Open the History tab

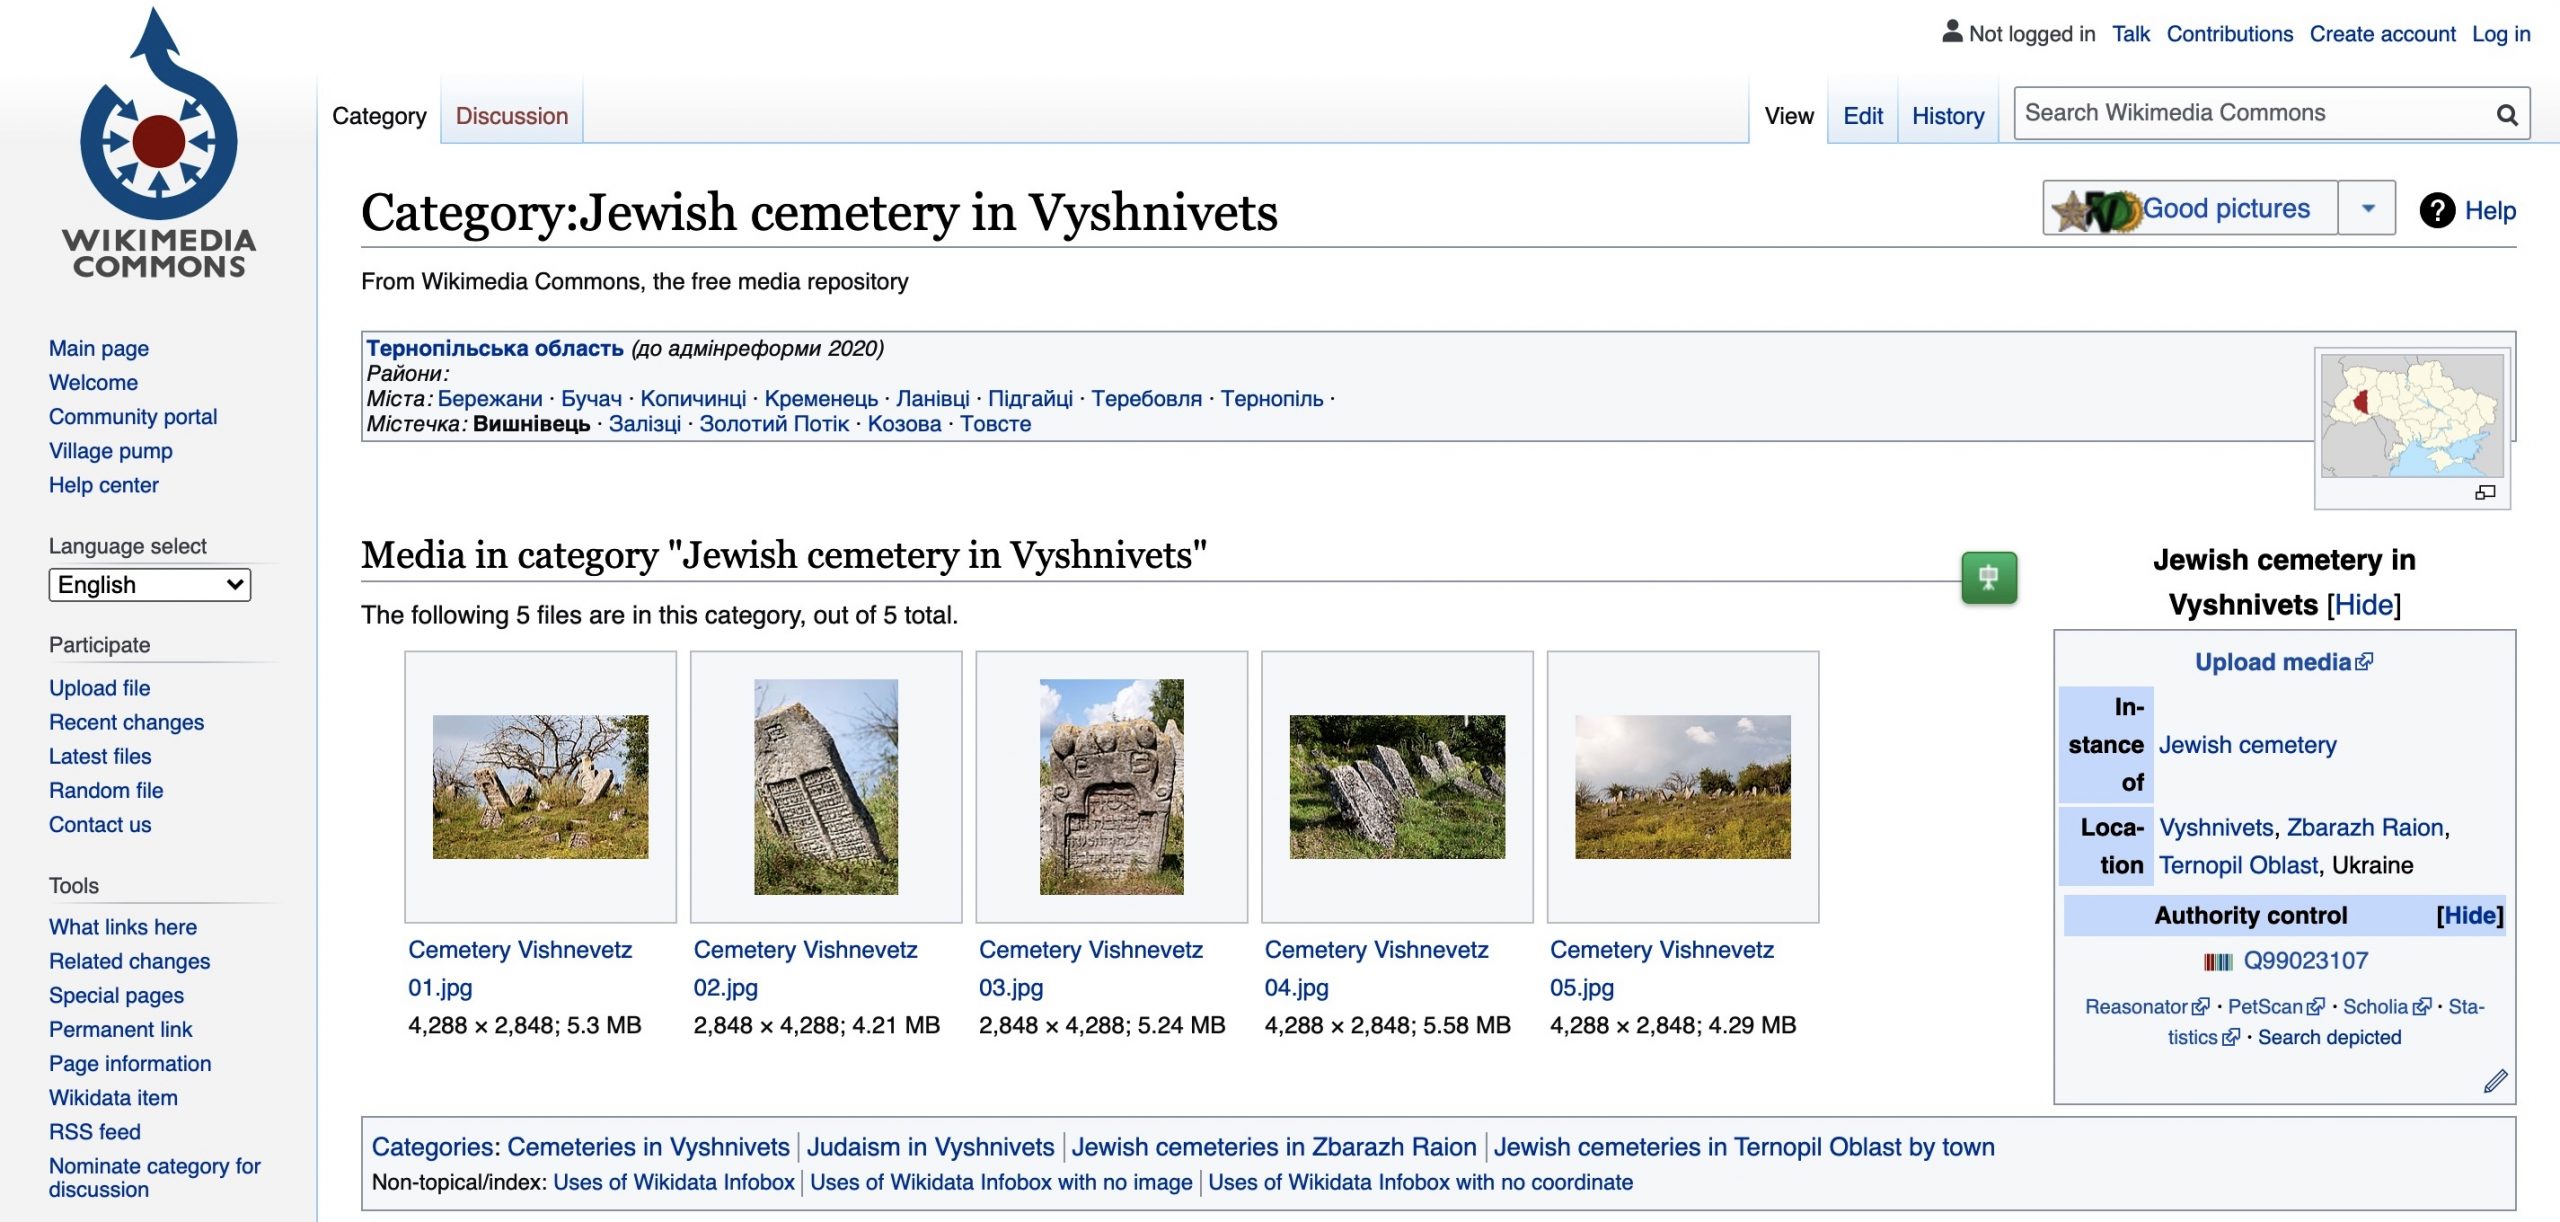[1947, 116]
